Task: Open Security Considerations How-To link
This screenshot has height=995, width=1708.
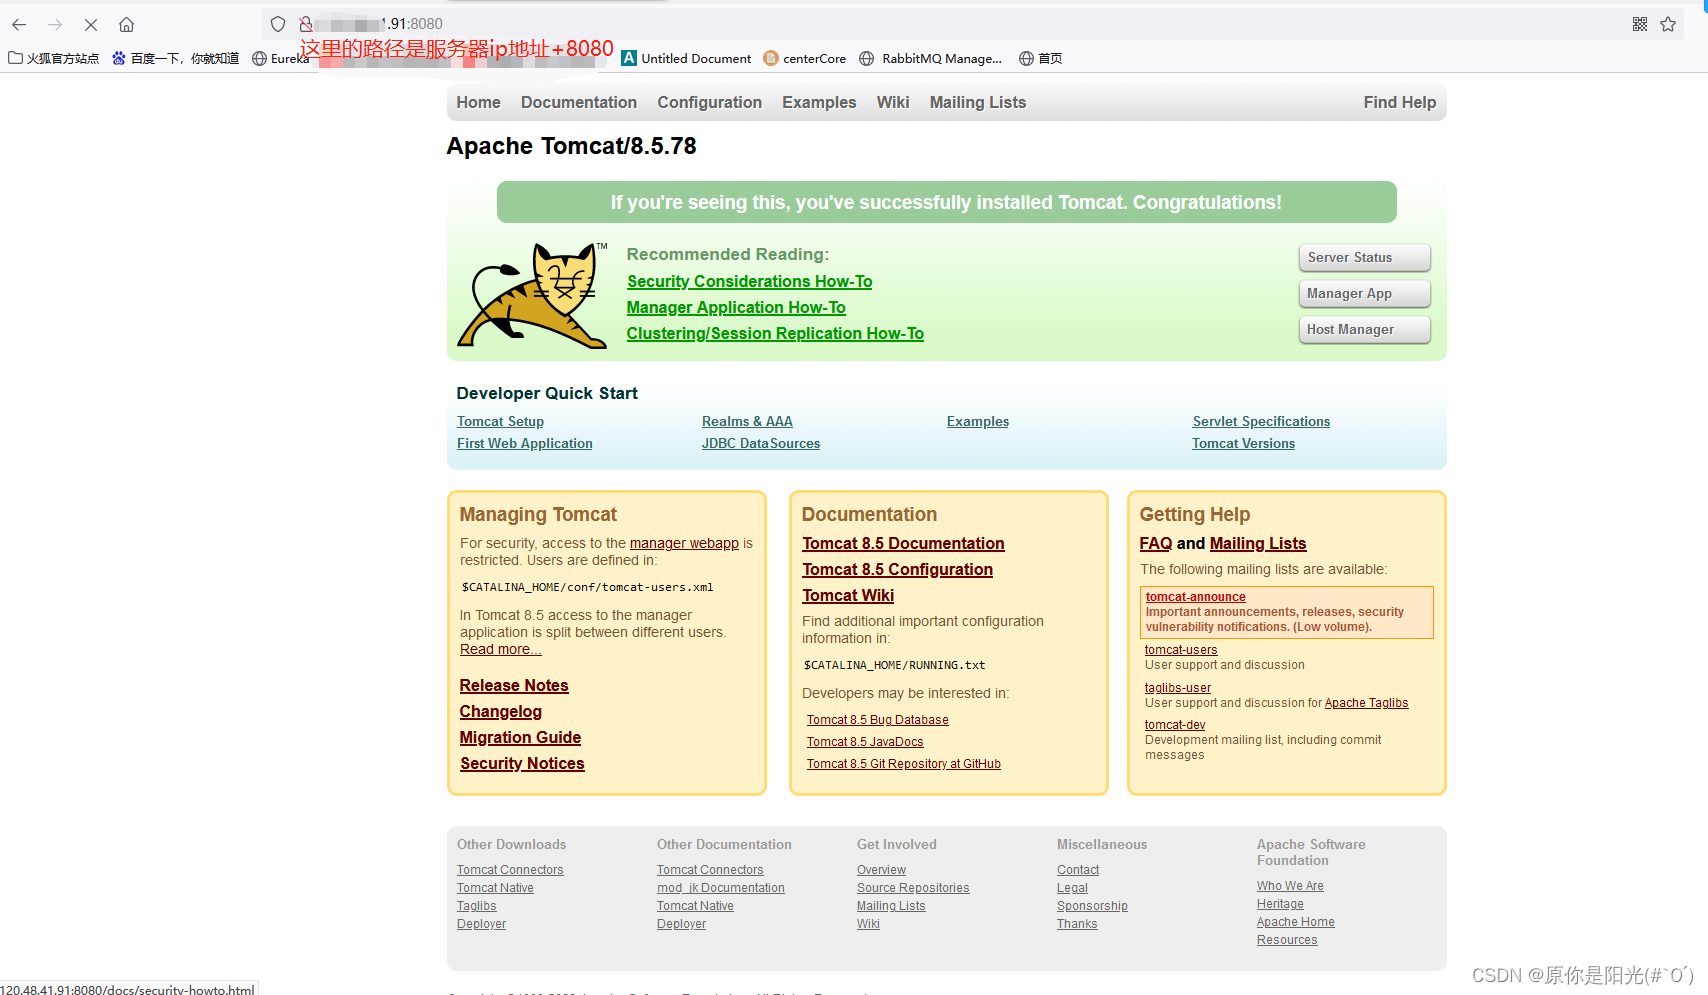Action: [x=749, y=281]
